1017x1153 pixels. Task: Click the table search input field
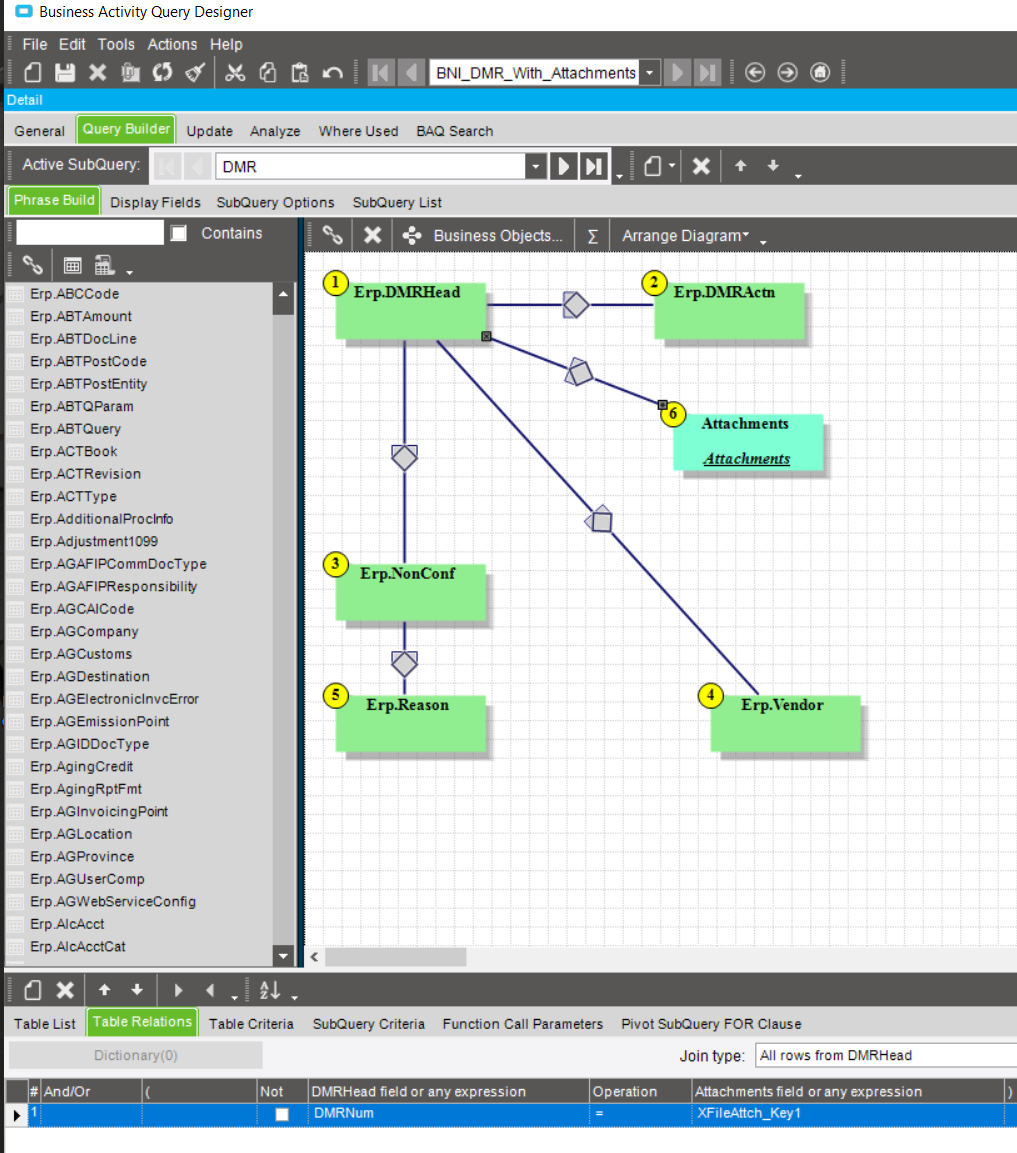click(x=90, y=233)
